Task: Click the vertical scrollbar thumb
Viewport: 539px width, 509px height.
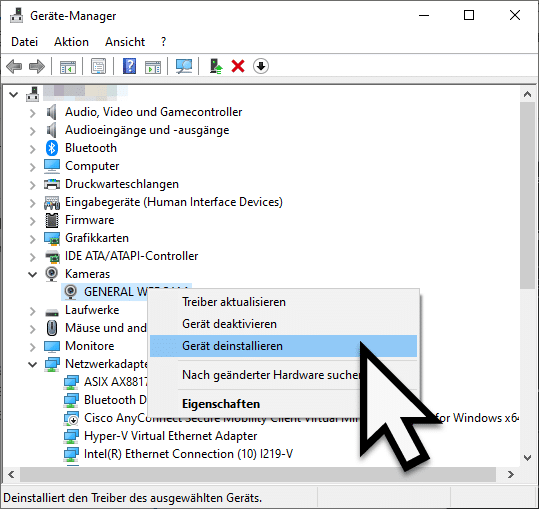Action: click(x=527, y=196)
